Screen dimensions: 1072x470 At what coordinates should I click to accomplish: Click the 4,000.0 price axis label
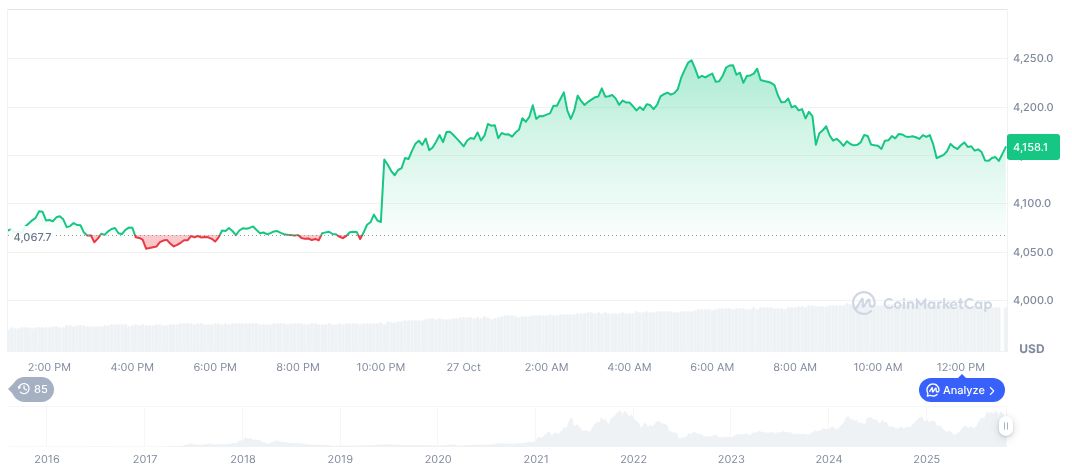pyautogui.click(x=1033, y=300)
